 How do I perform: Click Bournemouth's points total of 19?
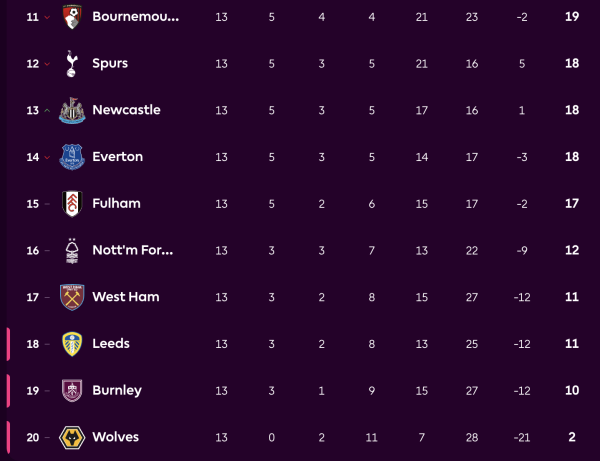tap(572, 16)
